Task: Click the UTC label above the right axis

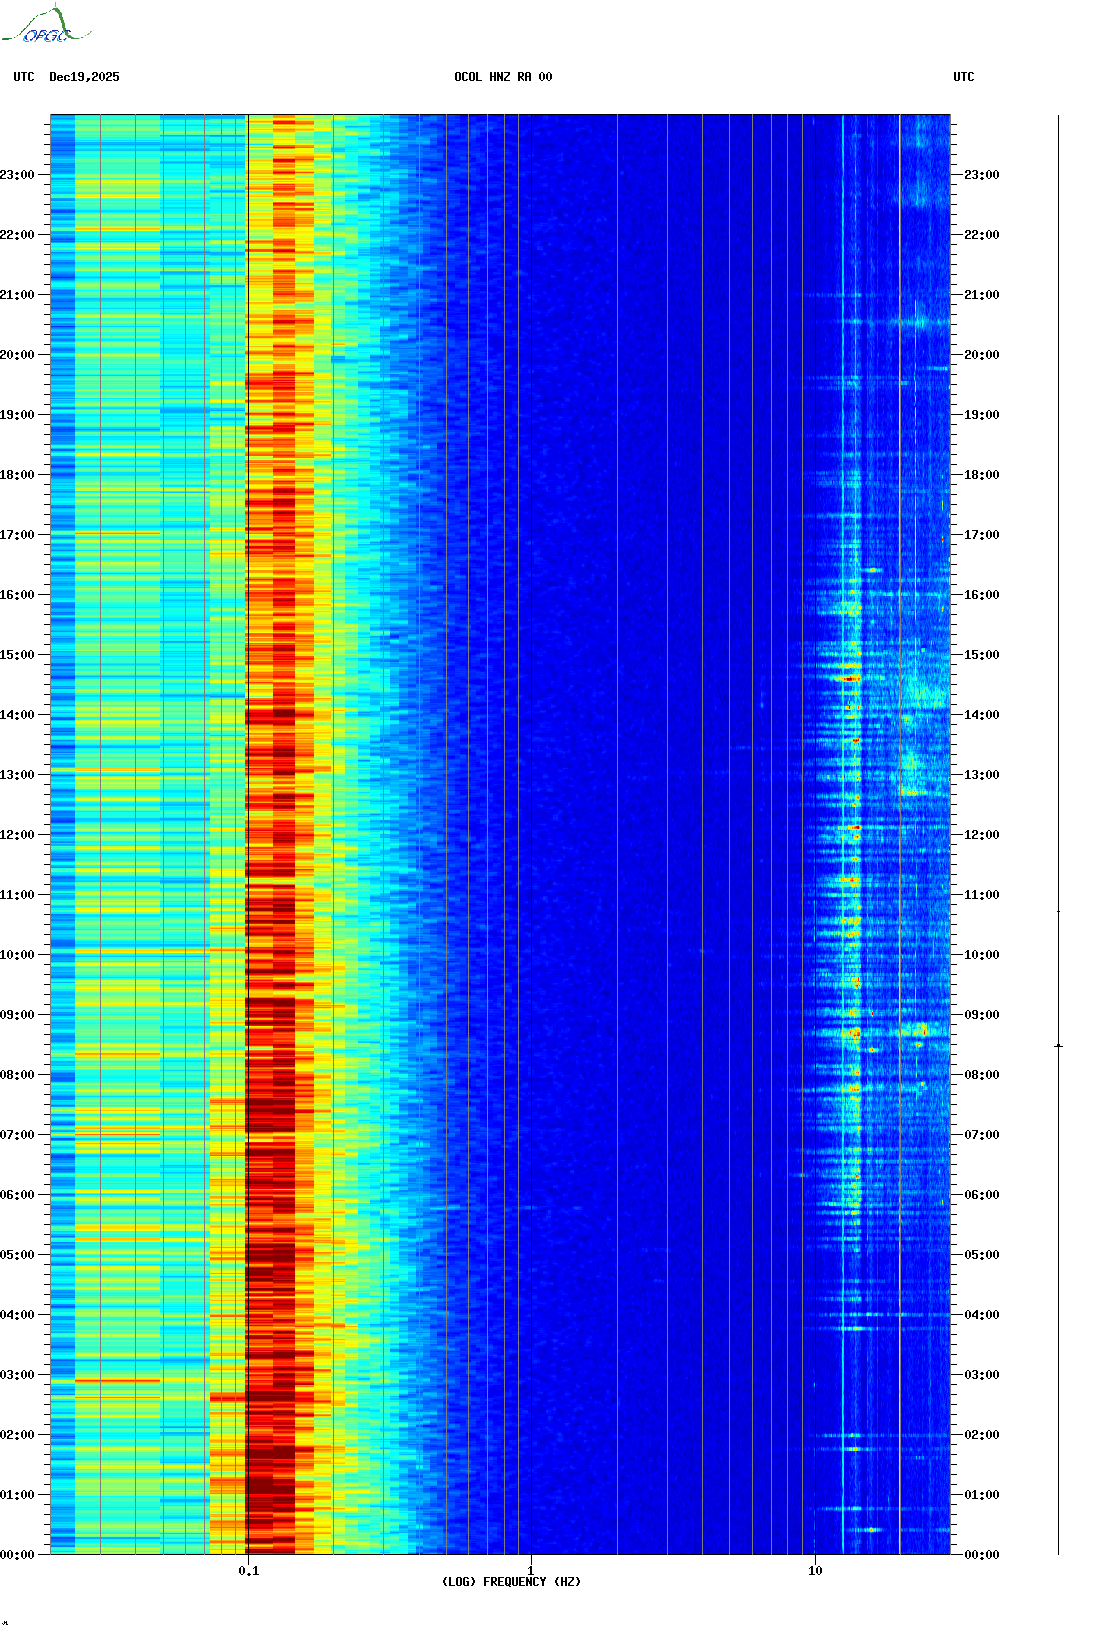Action: point(964,77)
